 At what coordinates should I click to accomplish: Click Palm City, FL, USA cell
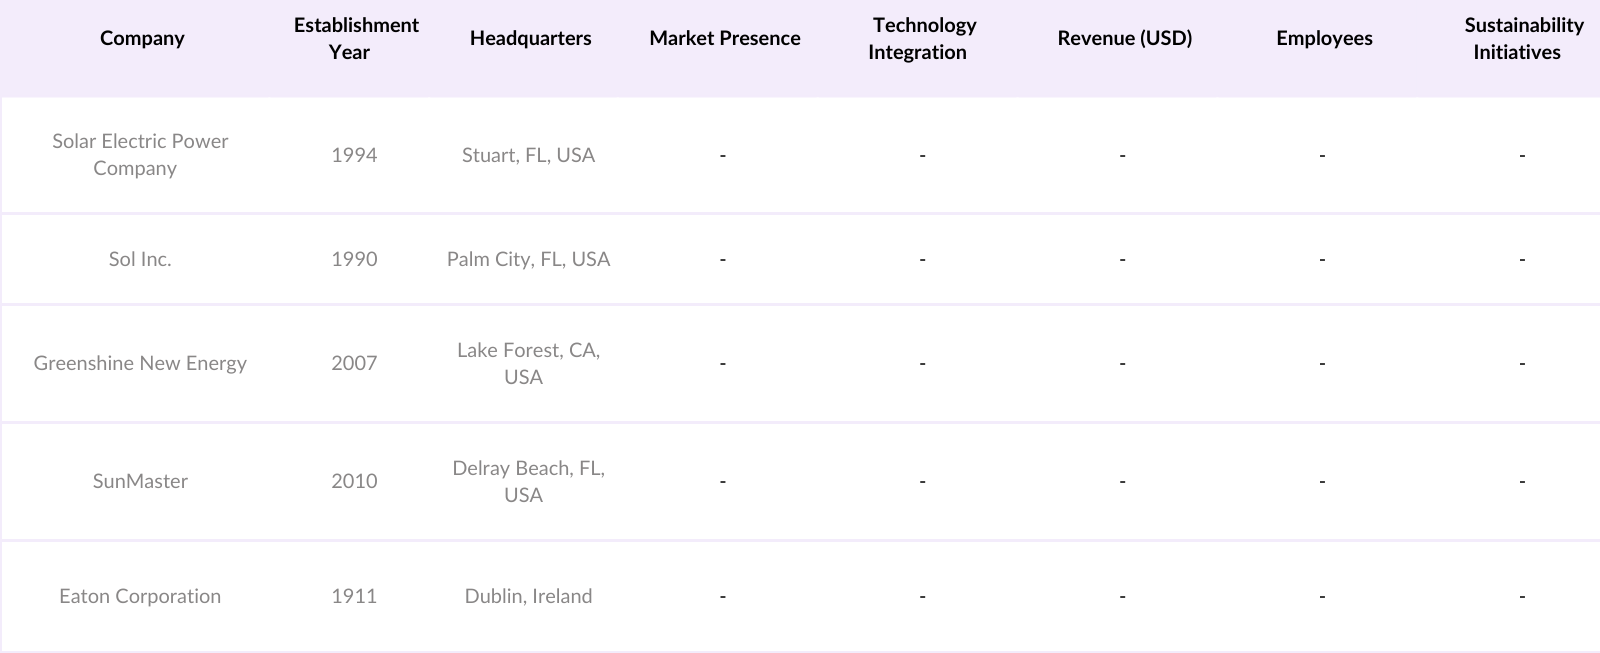click(x=528, y=259)
